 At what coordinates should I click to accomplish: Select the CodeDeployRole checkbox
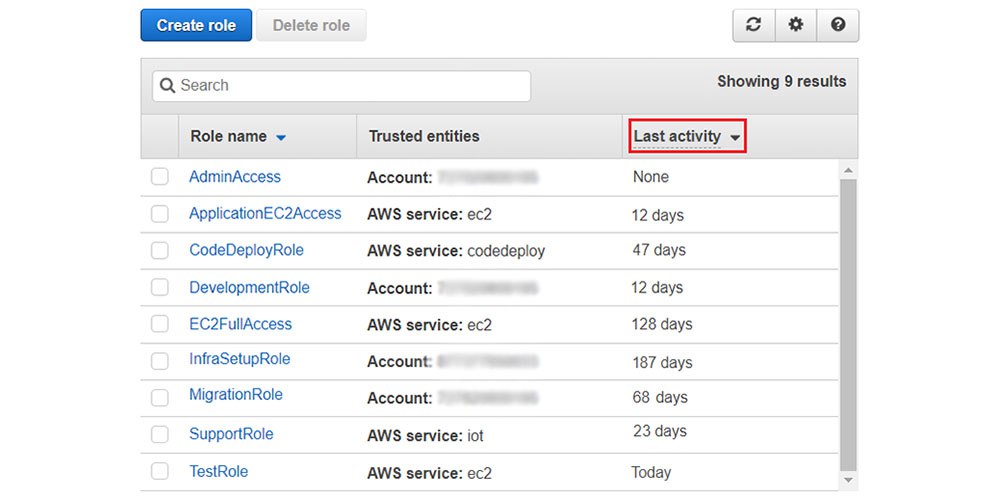click(x=159, y=251)
